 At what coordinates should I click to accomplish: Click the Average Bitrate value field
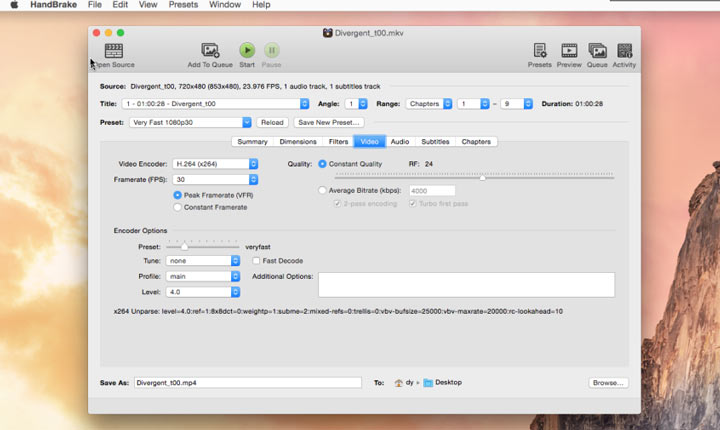tap(432, 191)
